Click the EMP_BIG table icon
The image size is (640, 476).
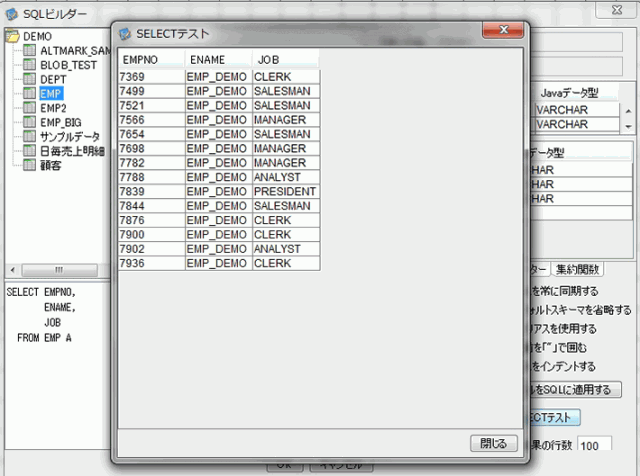(x=29, y=122)
